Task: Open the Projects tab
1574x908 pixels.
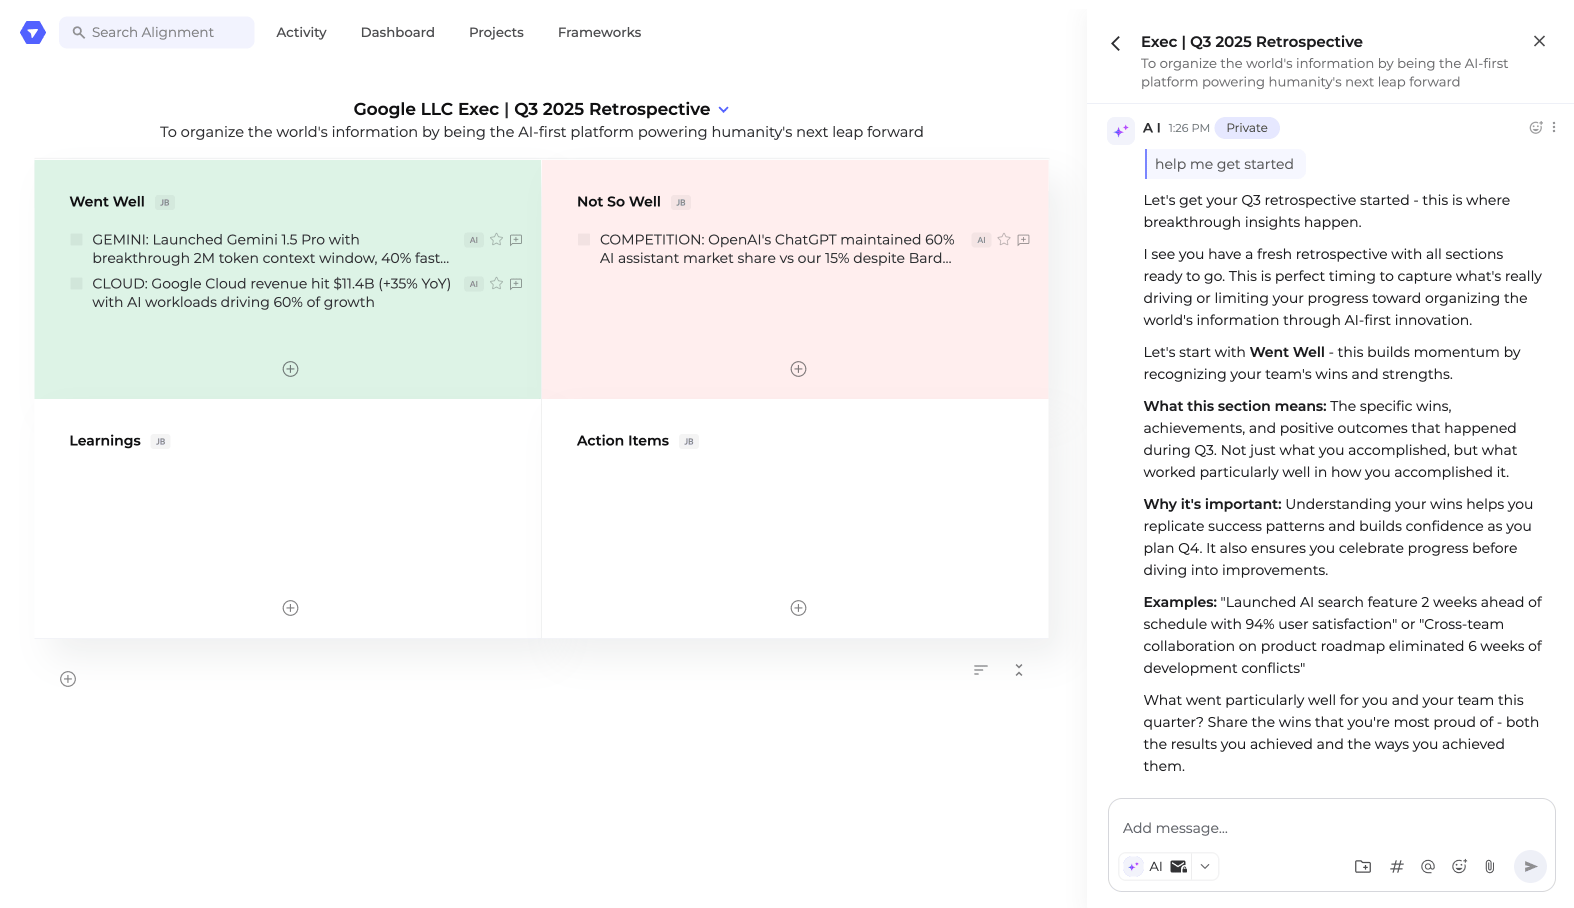Action: [496, 32]
